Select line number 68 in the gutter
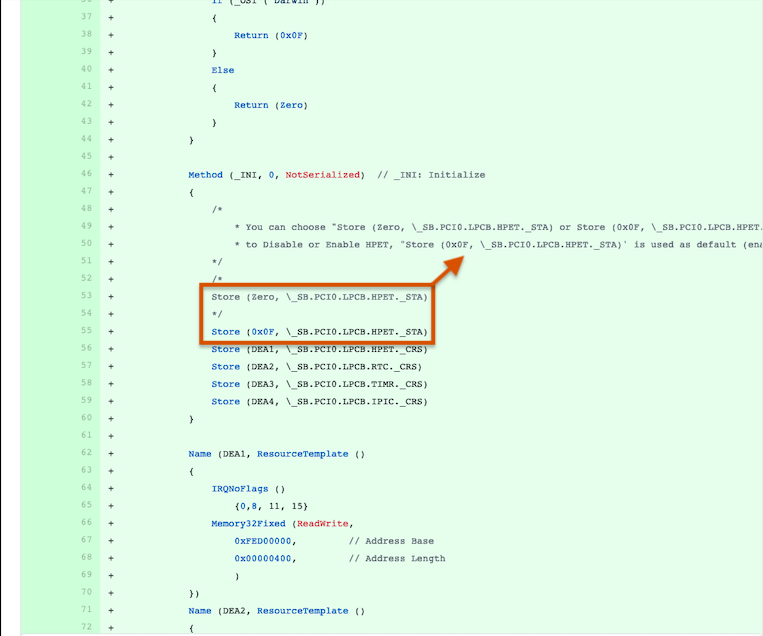Screen dimensions: 763x636 coord(87,557)
